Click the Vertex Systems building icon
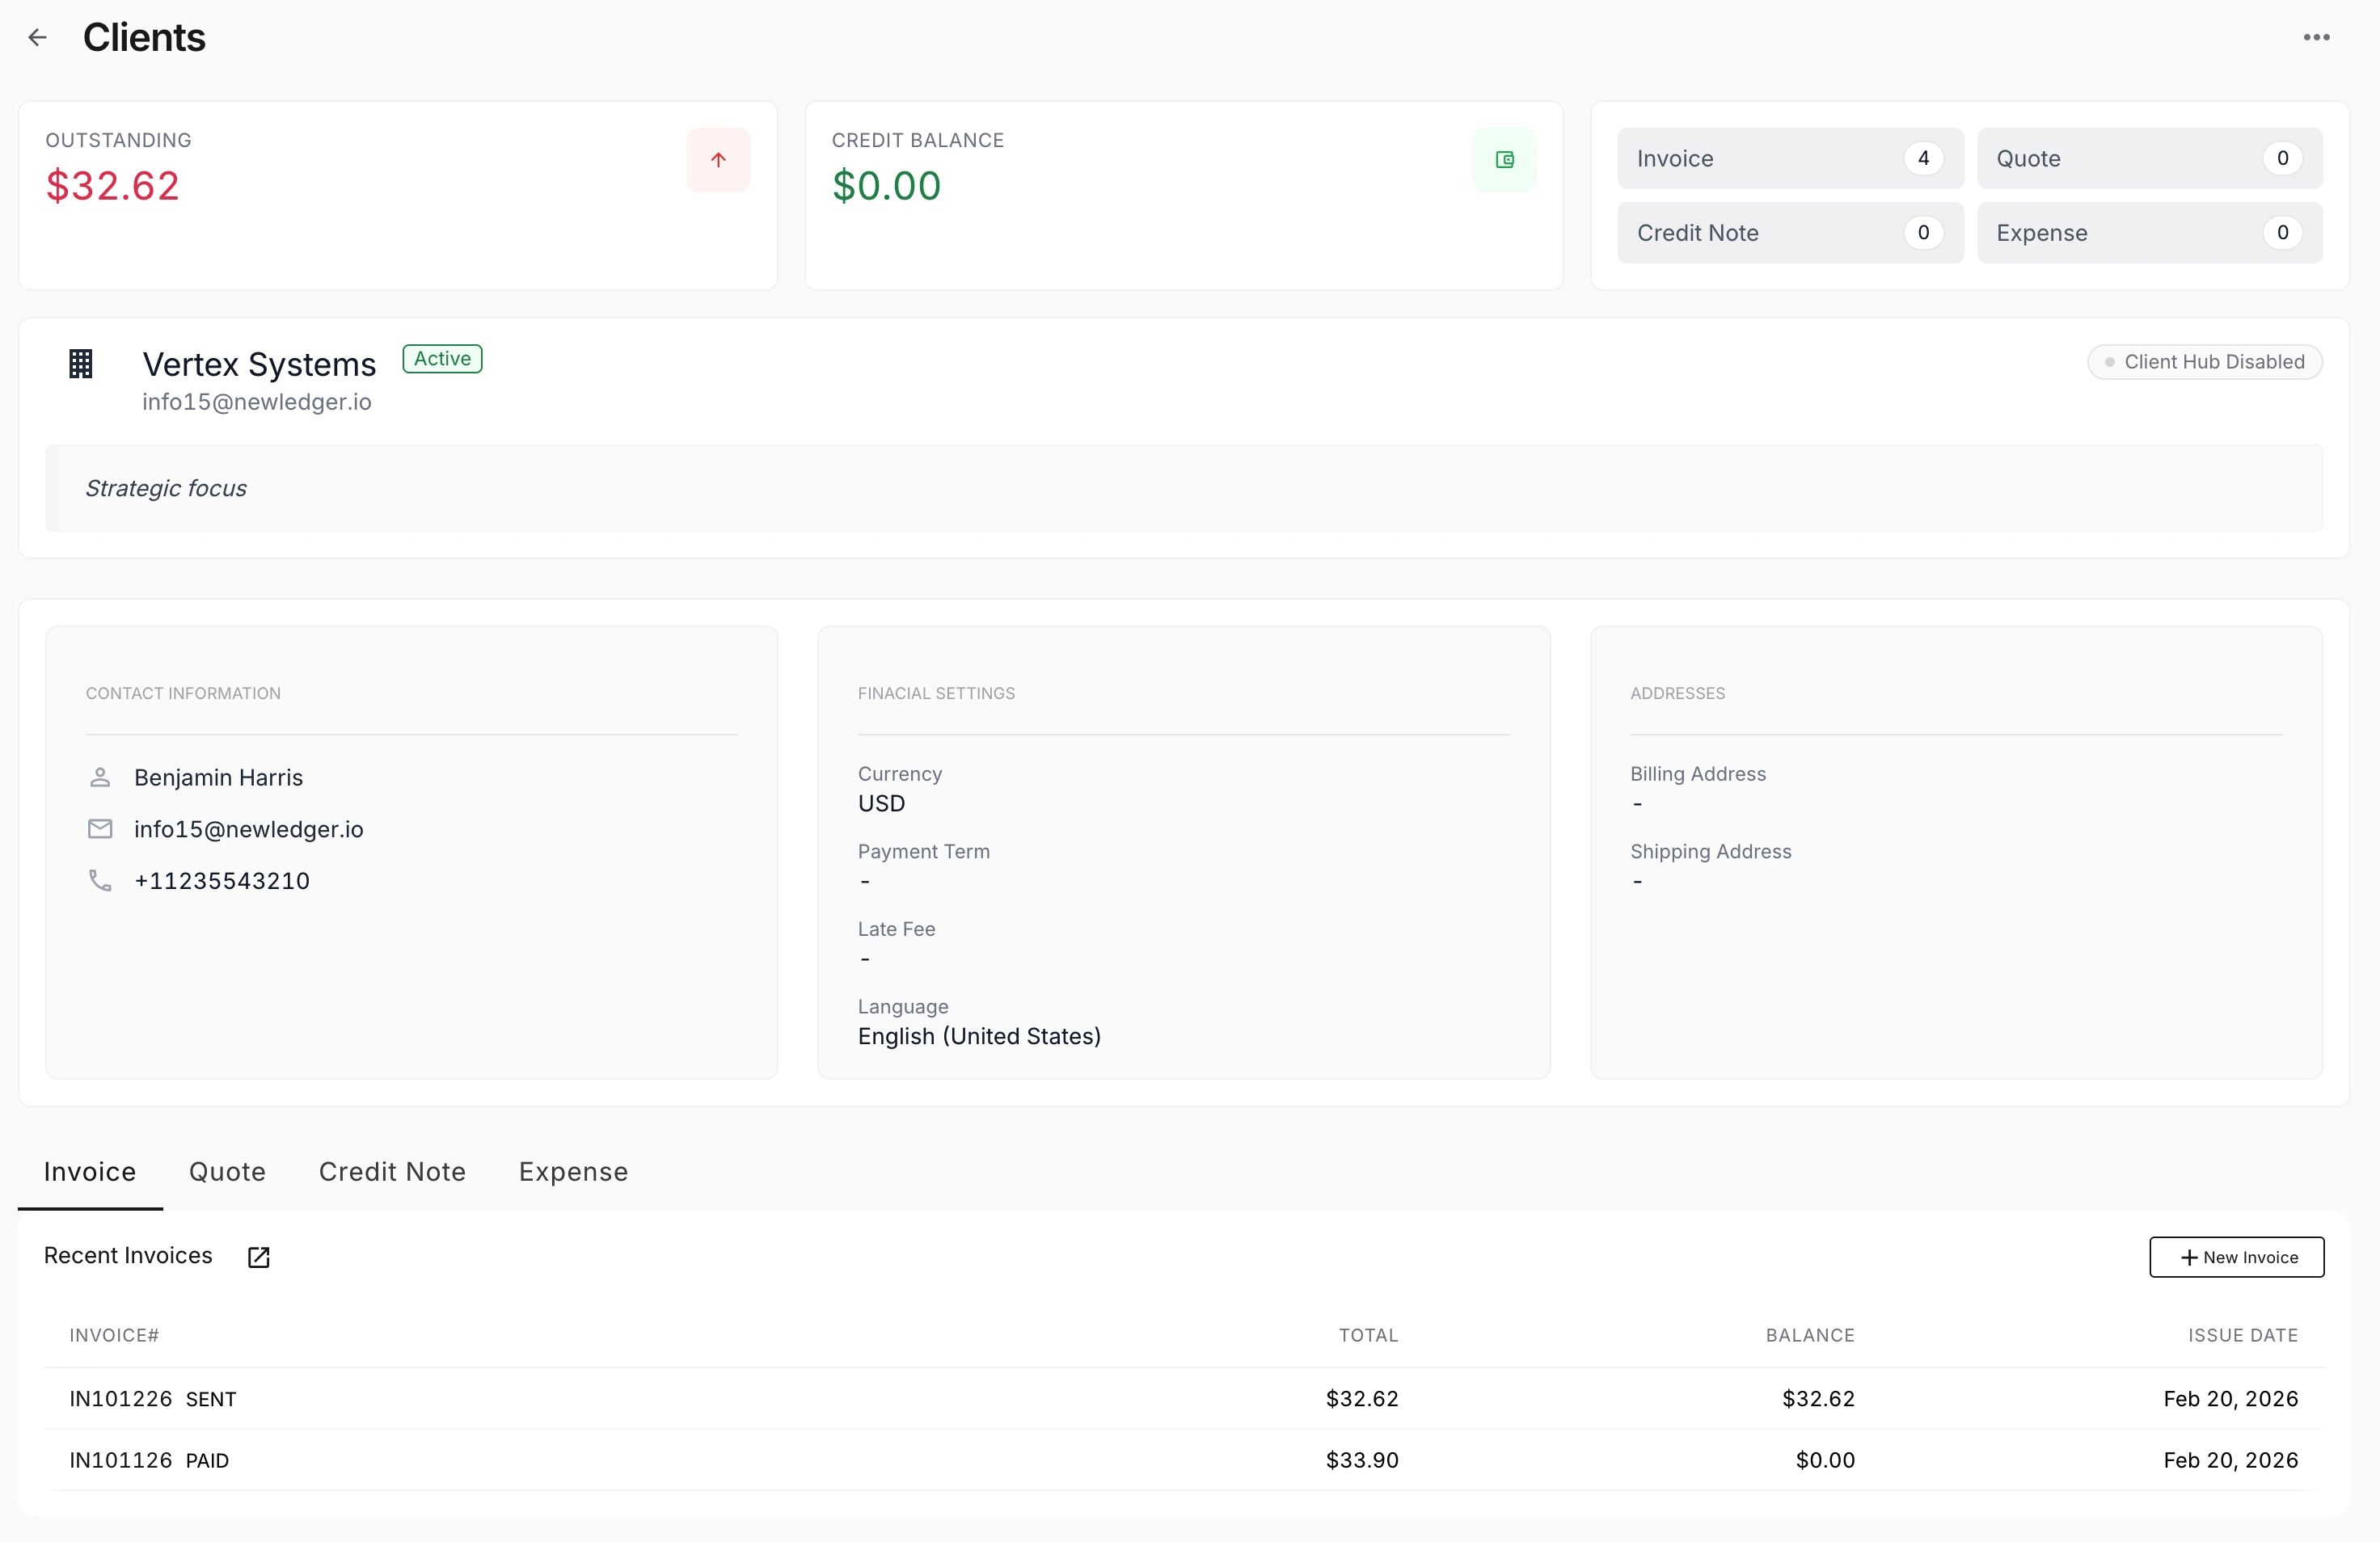The image size is (2380, 1542). point(80,363)
